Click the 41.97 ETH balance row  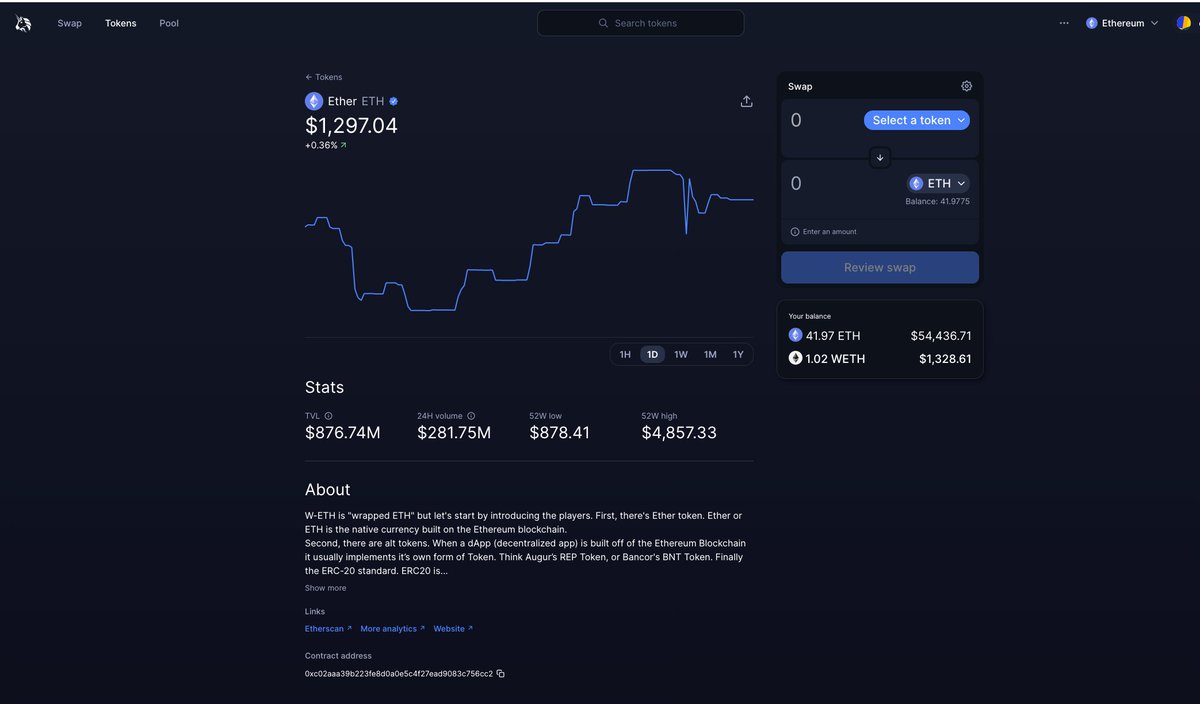click(x=880, y=336)
